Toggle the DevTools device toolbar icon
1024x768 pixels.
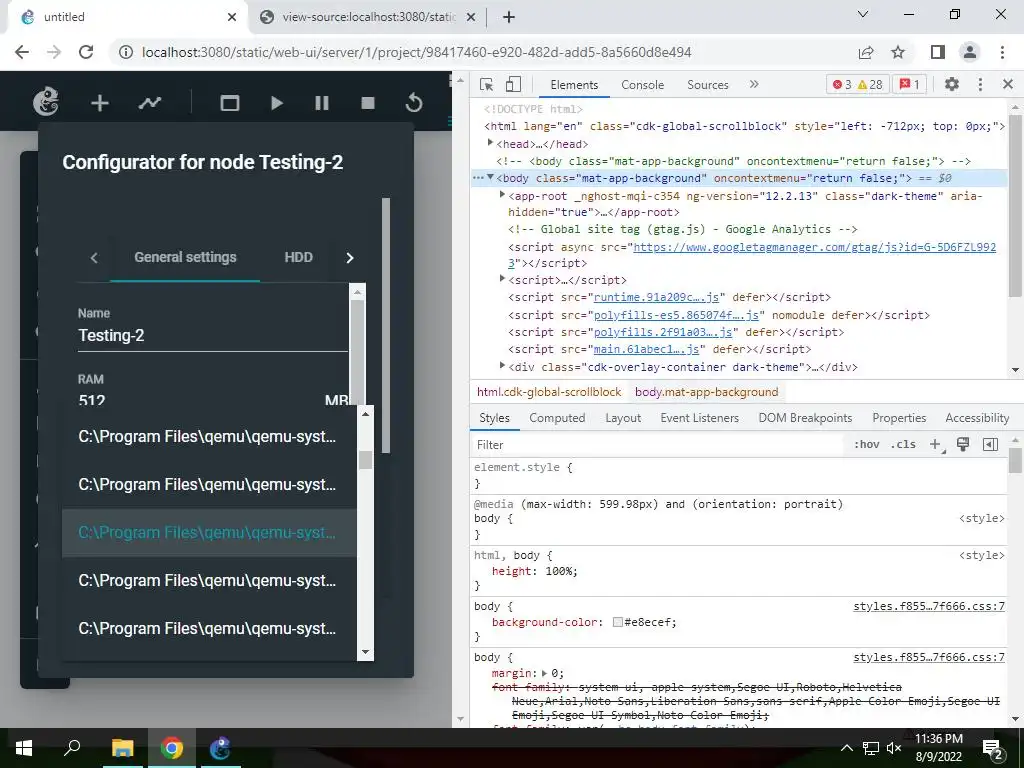tap(513, 84)
